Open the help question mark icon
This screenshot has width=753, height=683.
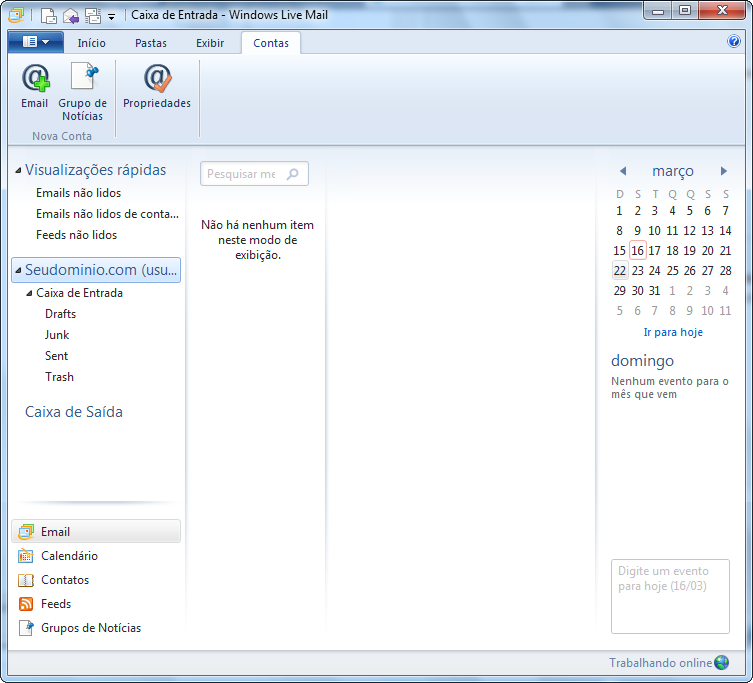733,42
